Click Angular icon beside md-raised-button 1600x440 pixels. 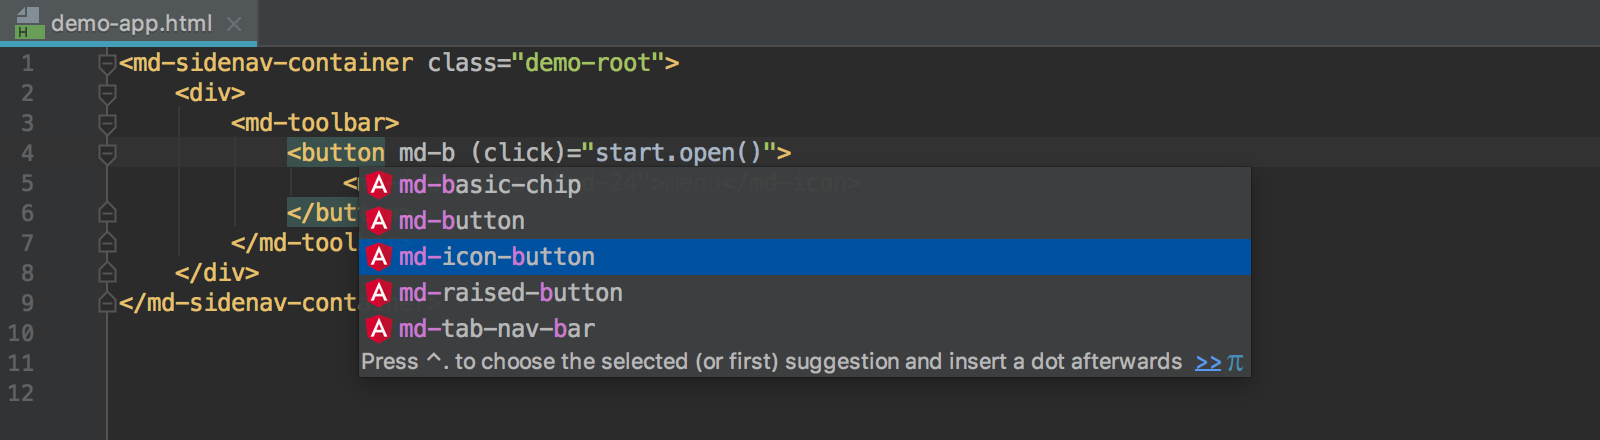(378, 293)
